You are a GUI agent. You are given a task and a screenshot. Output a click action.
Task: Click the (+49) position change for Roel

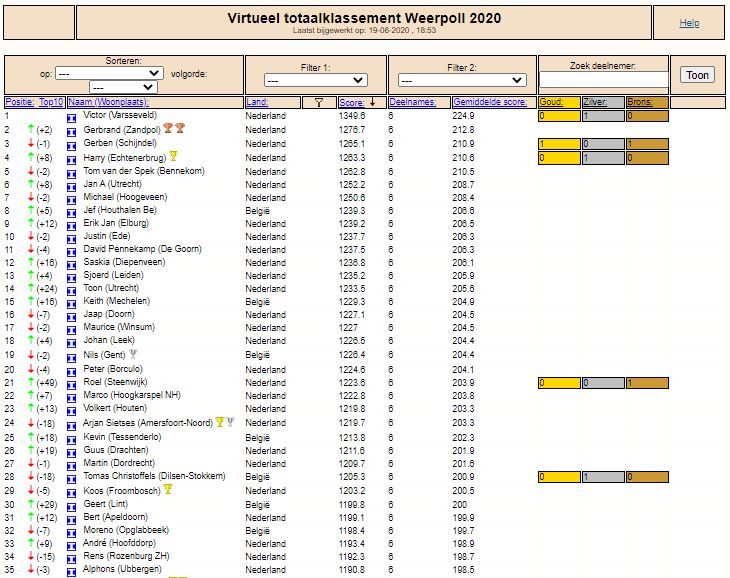pos(47,383)
